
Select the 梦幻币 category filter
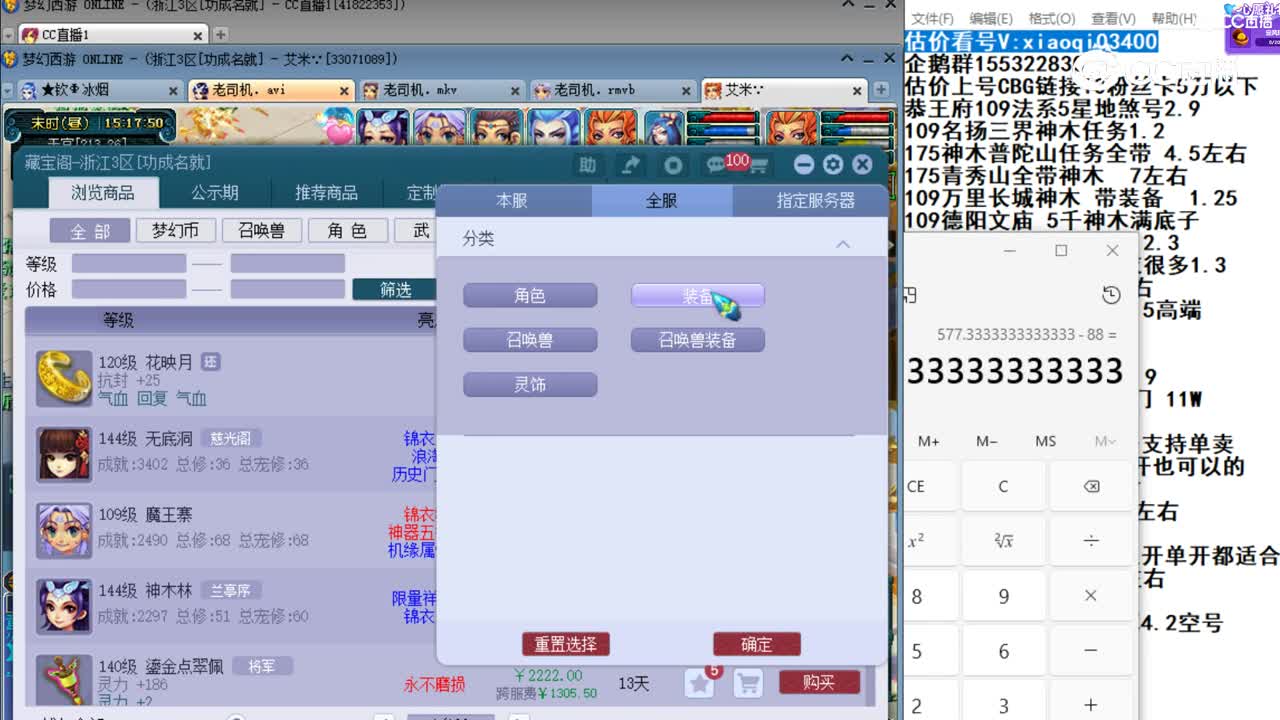(x=176, y=231)
